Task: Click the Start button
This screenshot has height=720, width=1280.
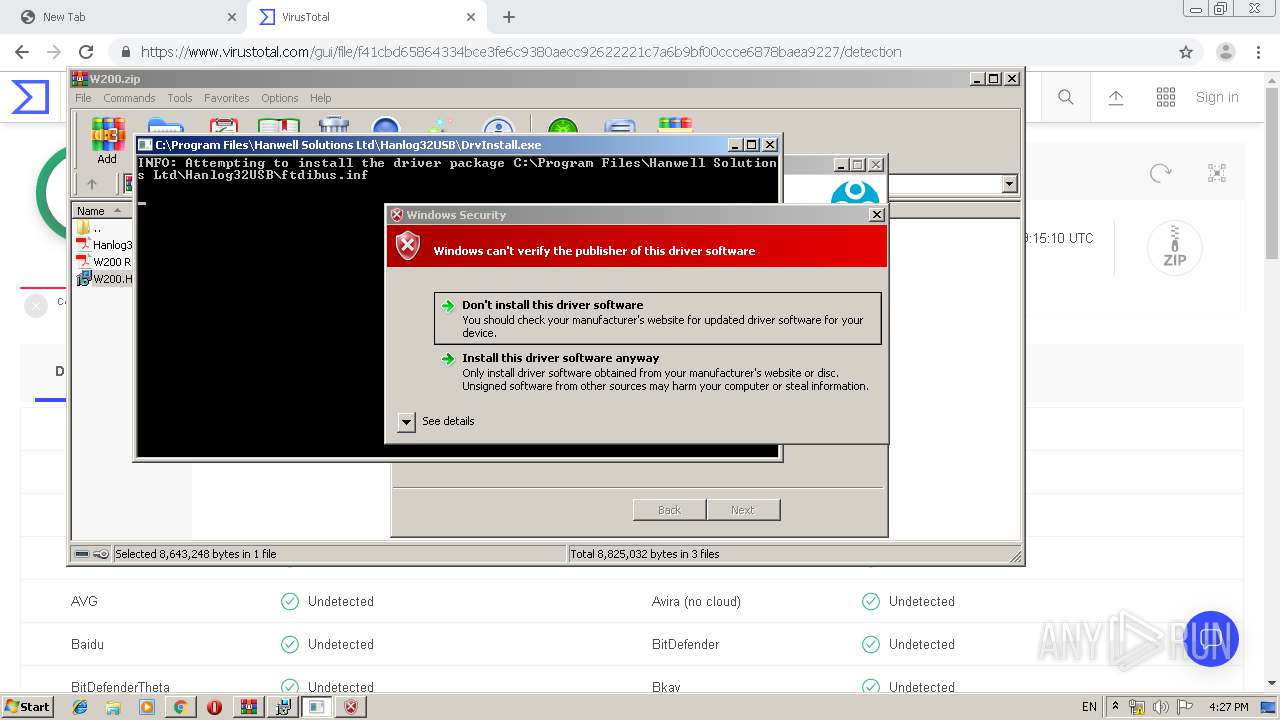Action: point(28,707)
